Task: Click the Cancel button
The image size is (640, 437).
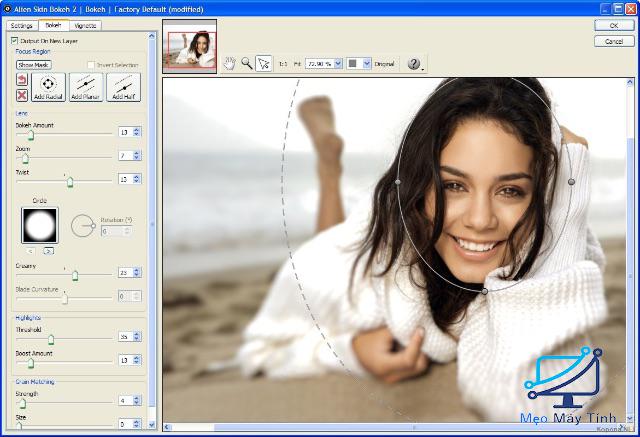Action: [x=611, y=41]
